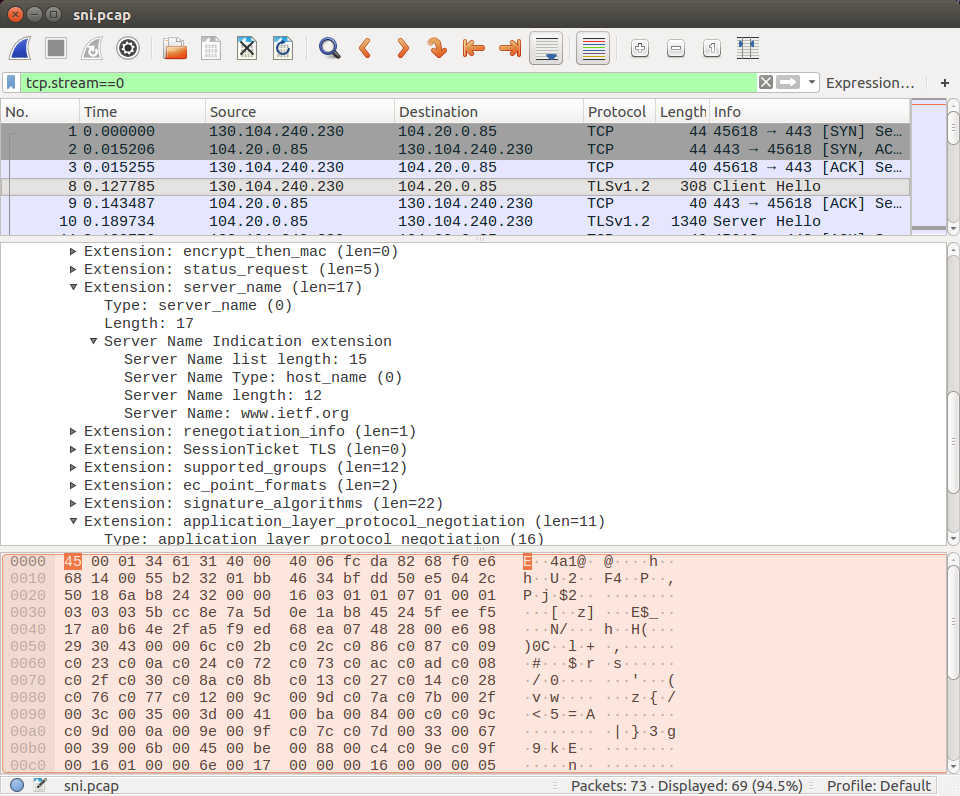Select packet 3 ACK row
960x796 pixels.
coord(455,168)
